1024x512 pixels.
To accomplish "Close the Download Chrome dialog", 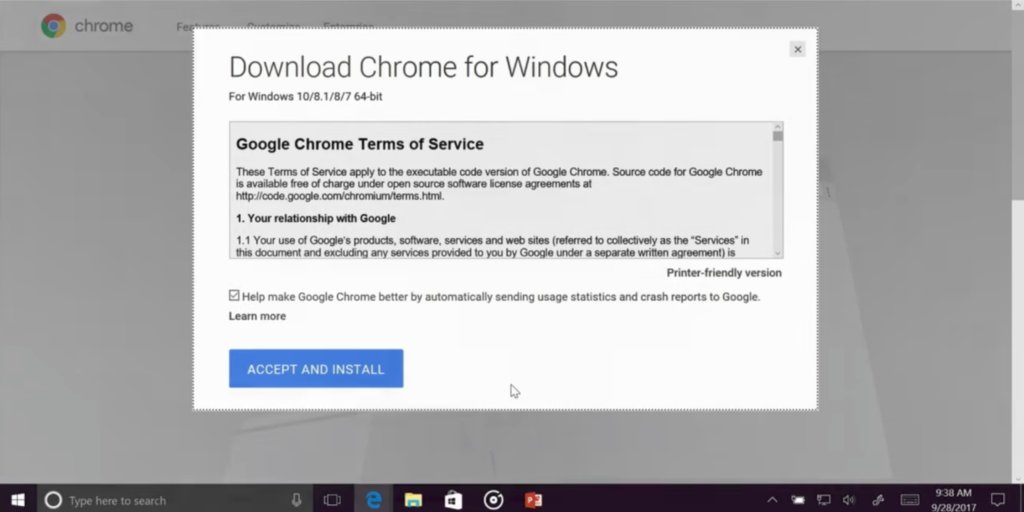I will (797, 49).
